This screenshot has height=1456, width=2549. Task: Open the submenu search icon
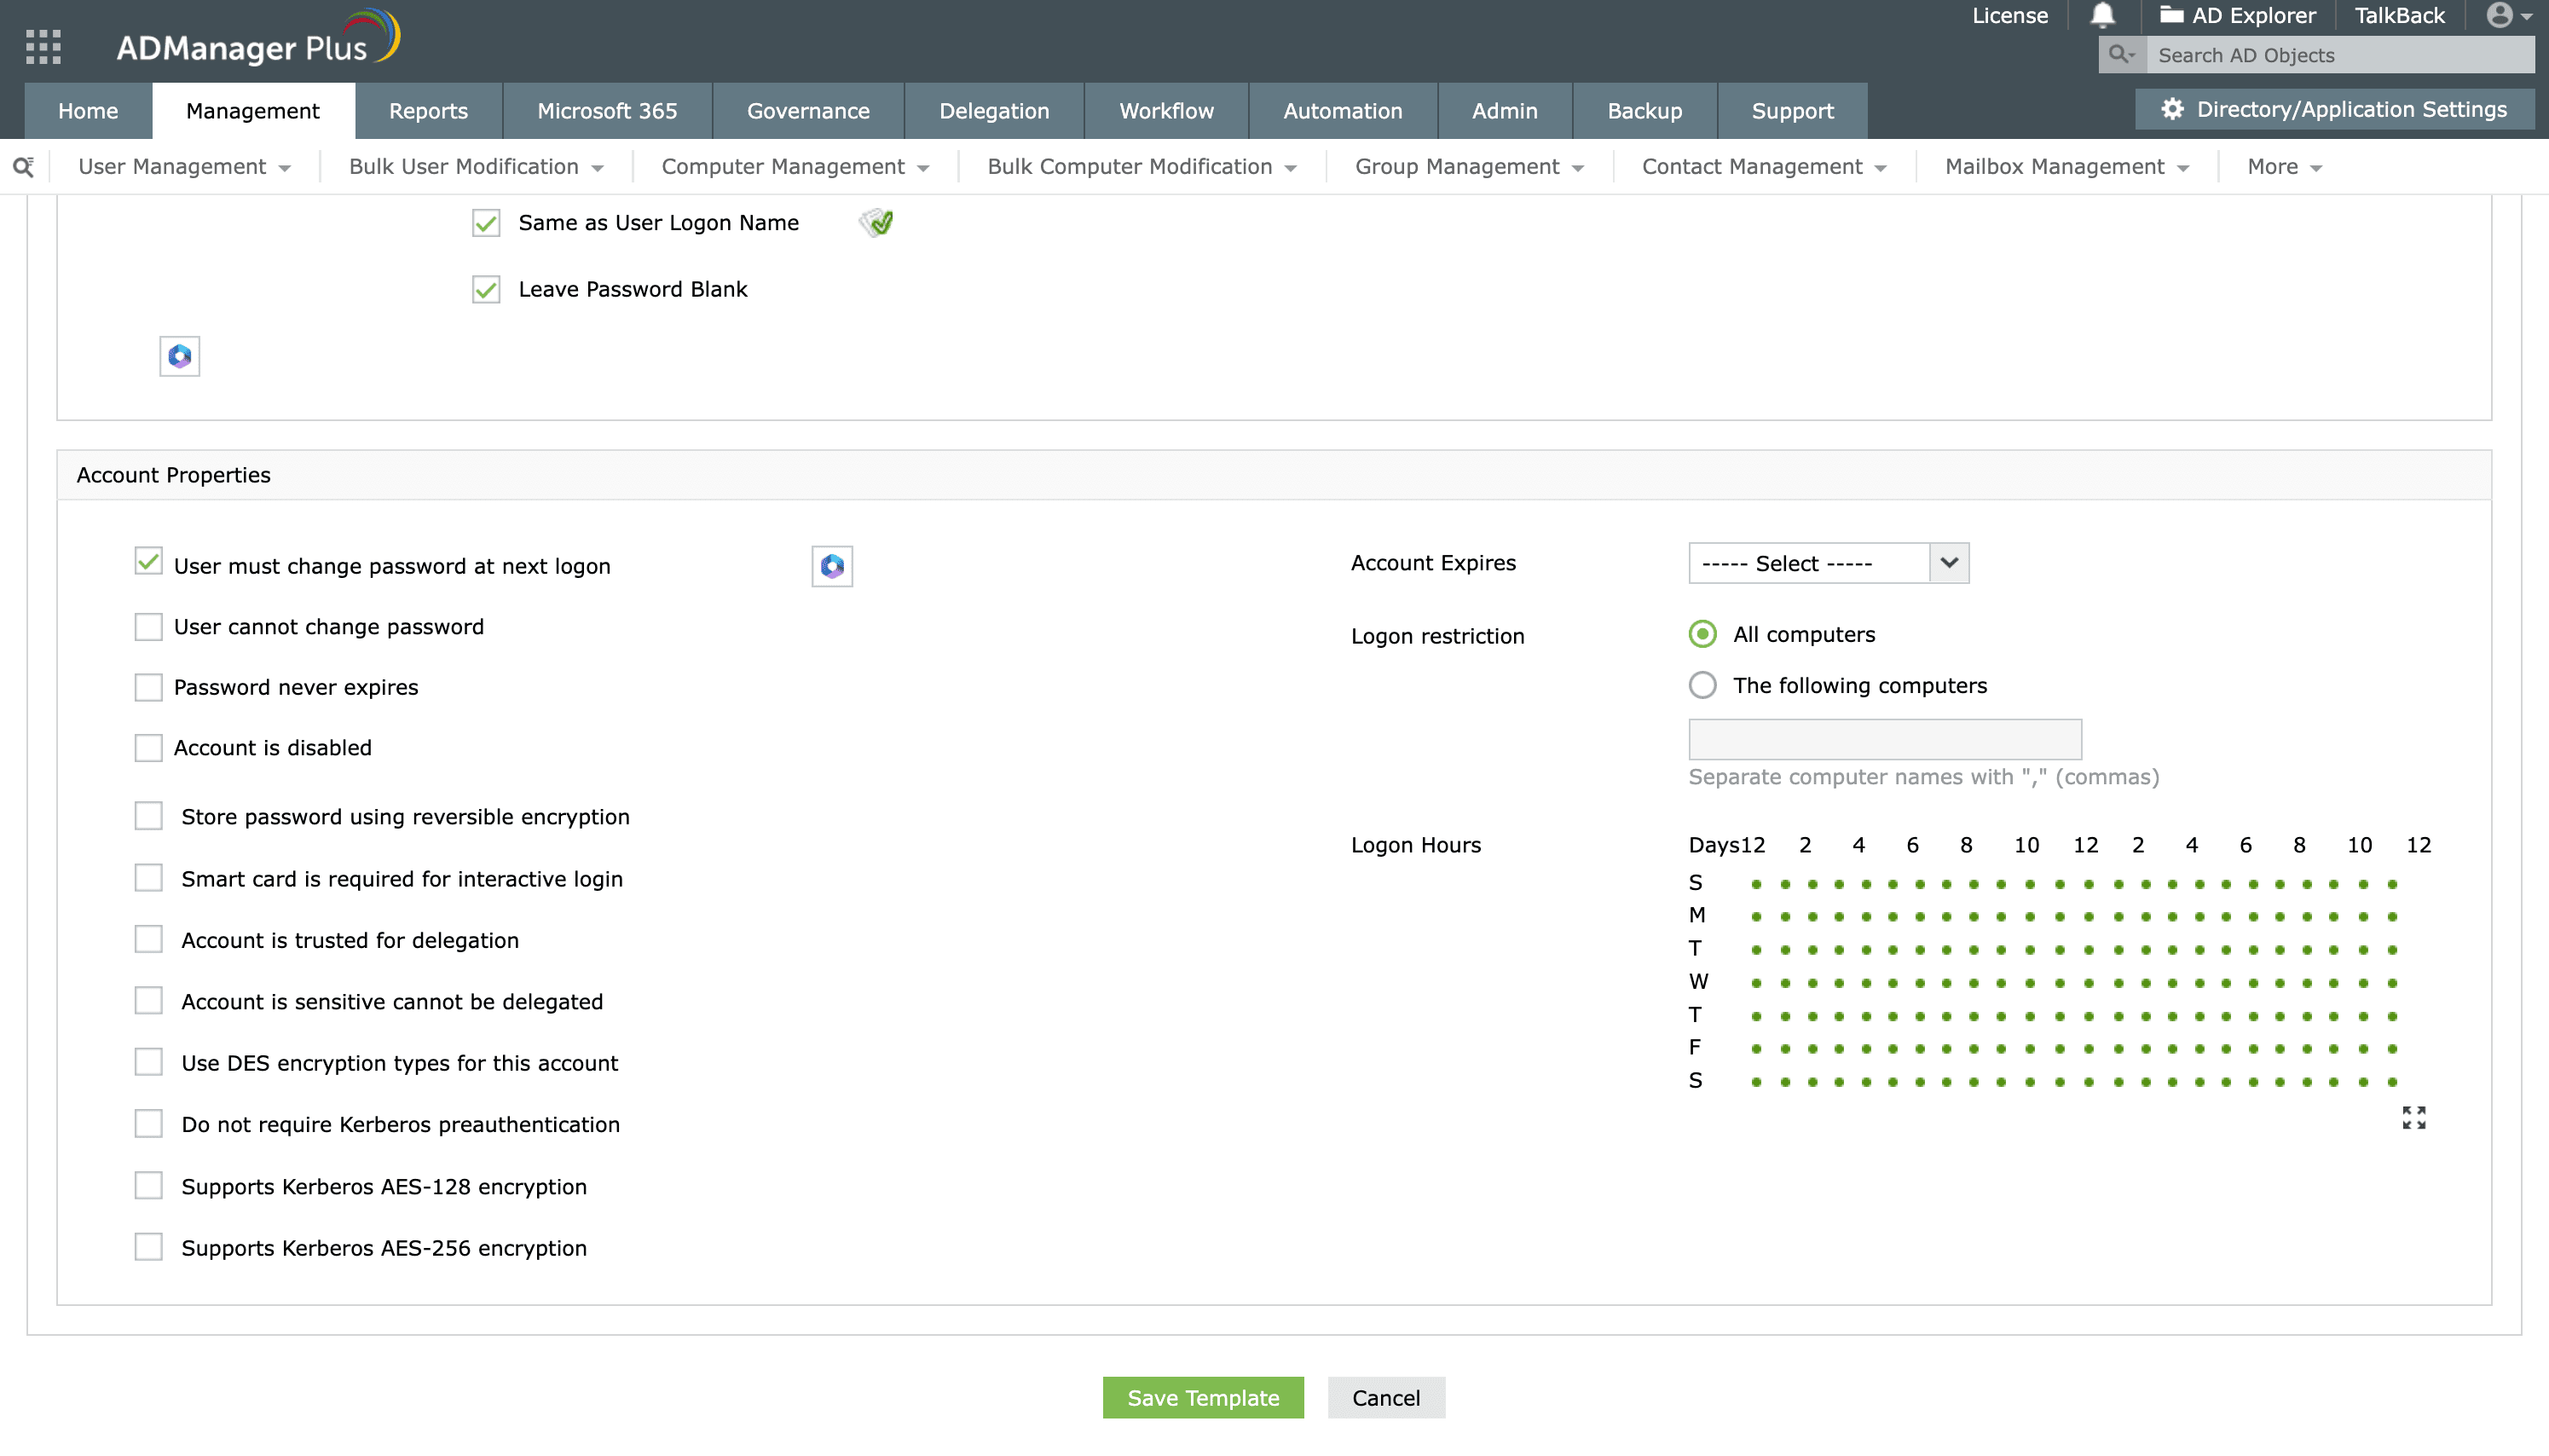pos(24,167)
